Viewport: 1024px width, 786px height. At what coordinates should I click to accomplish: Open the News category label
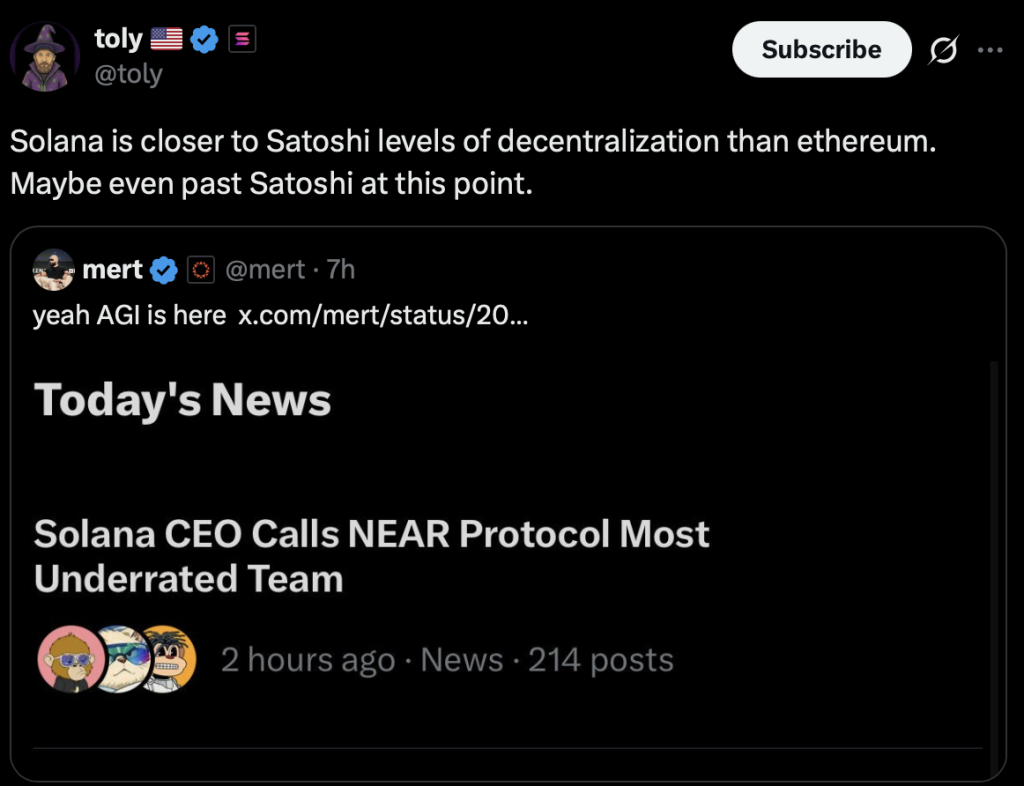click(x=461, y=659)
